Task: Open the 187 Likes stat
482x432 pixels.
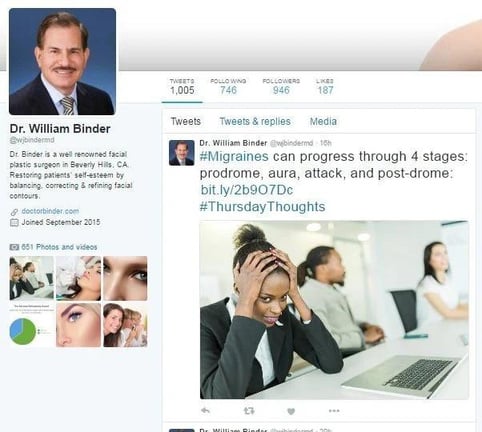Action: coord(325,86)
